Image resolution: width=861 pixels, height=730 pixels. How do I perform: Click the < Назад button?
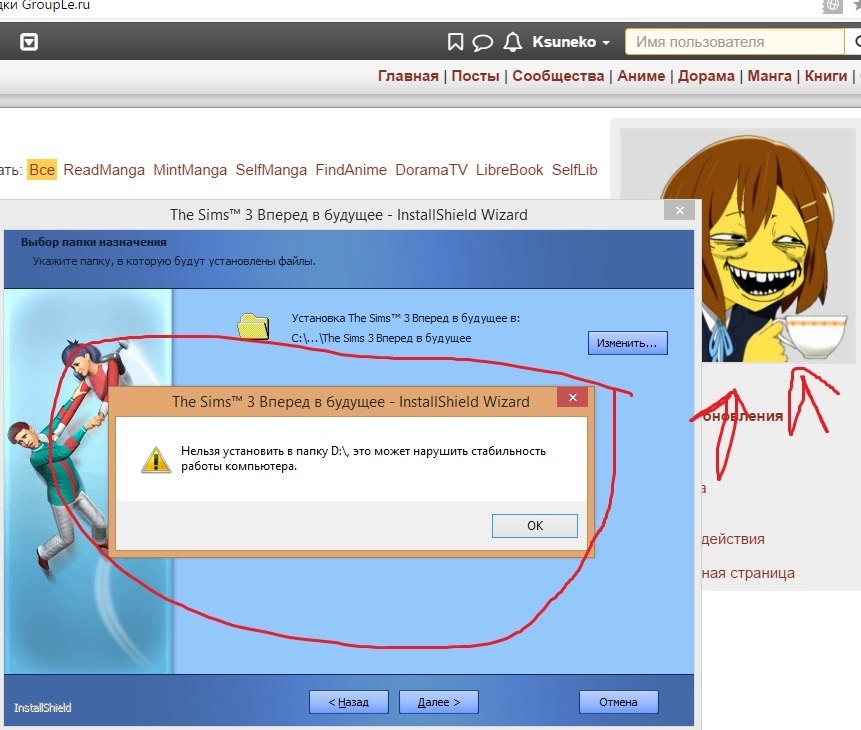coord(349,702)
